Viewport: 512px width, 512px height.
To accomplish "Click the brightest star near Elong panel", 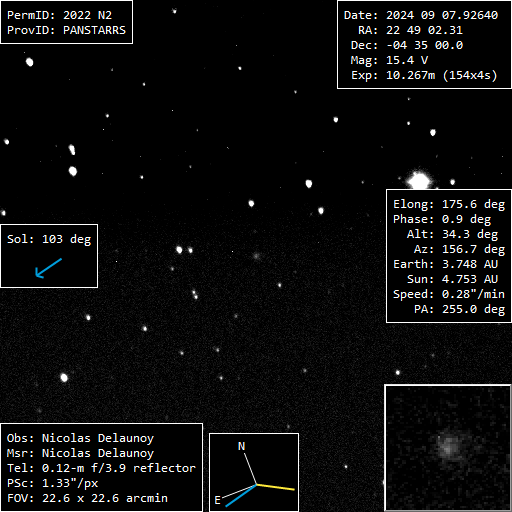I will 419,181.
